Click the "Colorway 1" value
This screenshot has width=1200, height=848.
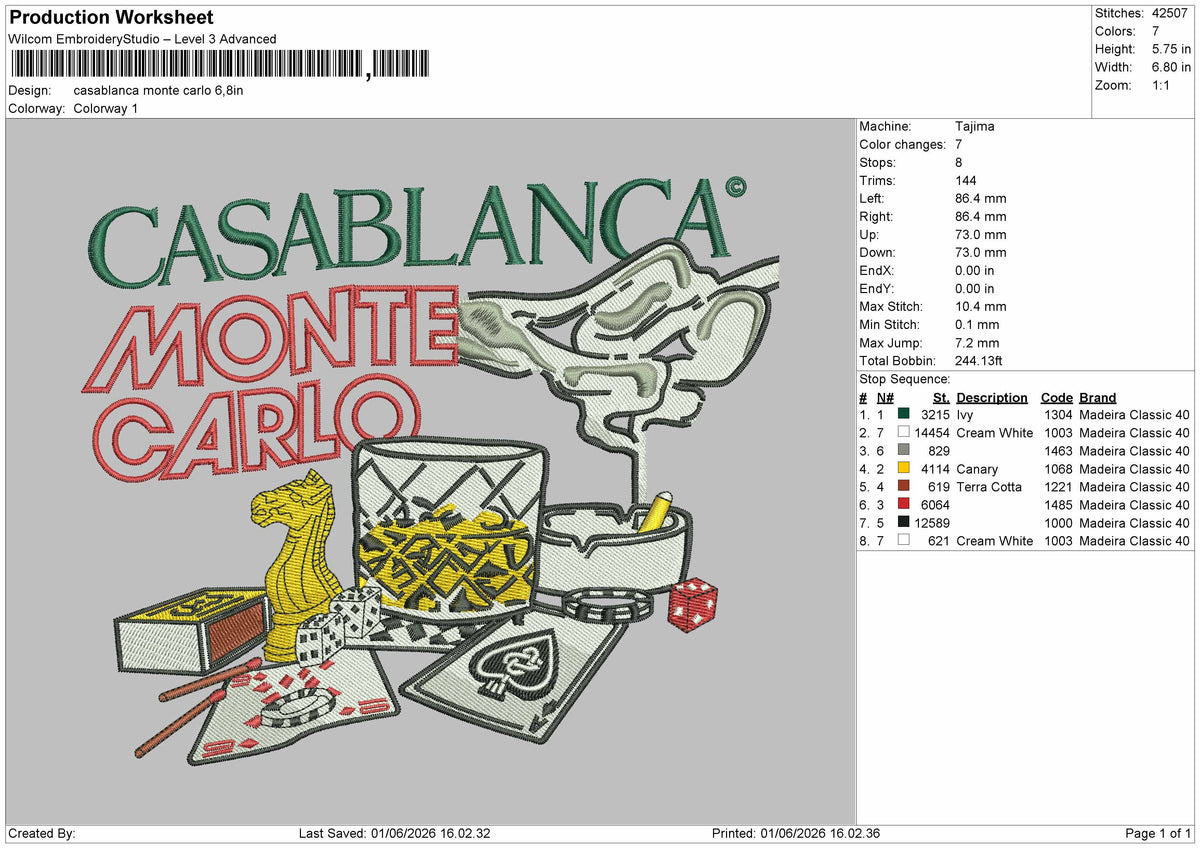coord(106,108)
